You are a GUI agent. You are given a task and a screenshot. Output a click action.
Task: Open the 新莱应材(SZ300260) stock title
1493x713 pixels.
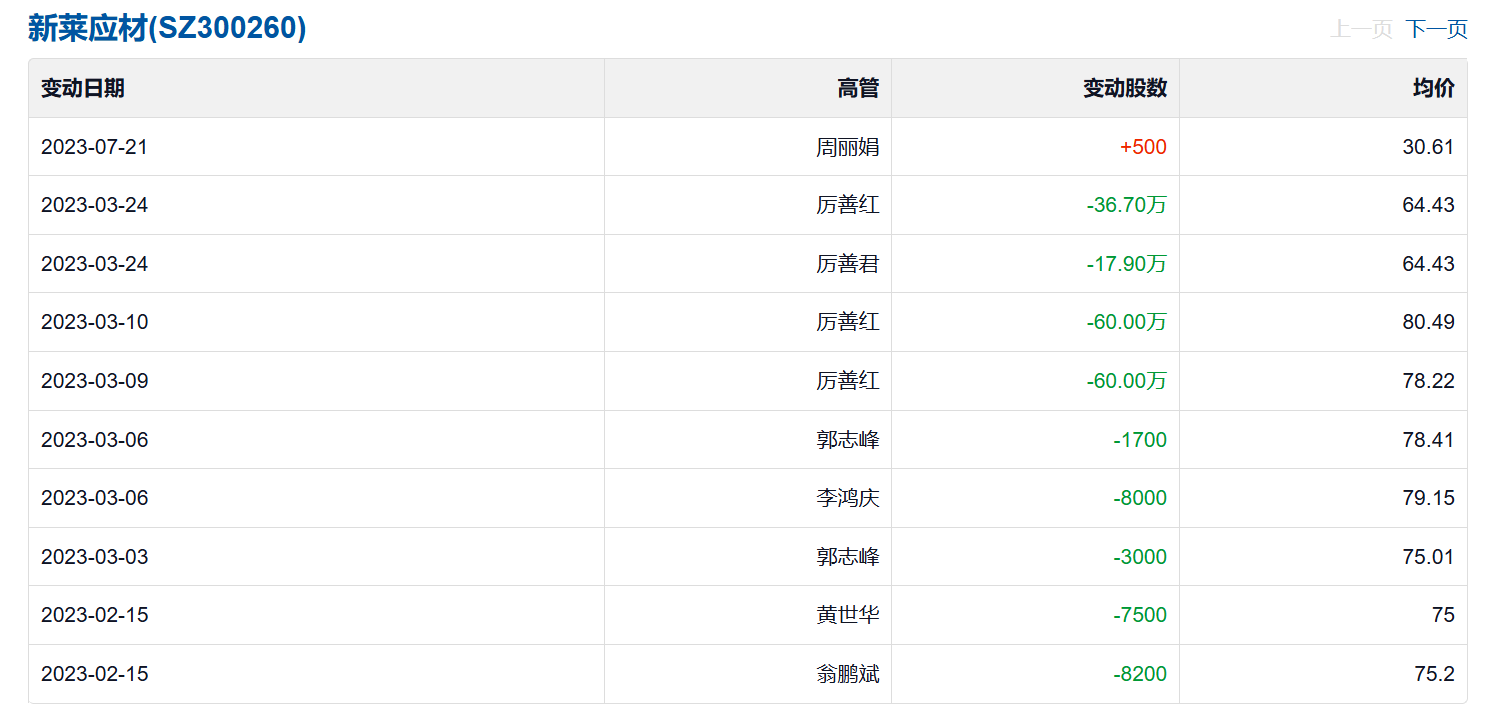click(x=167, y=28)
